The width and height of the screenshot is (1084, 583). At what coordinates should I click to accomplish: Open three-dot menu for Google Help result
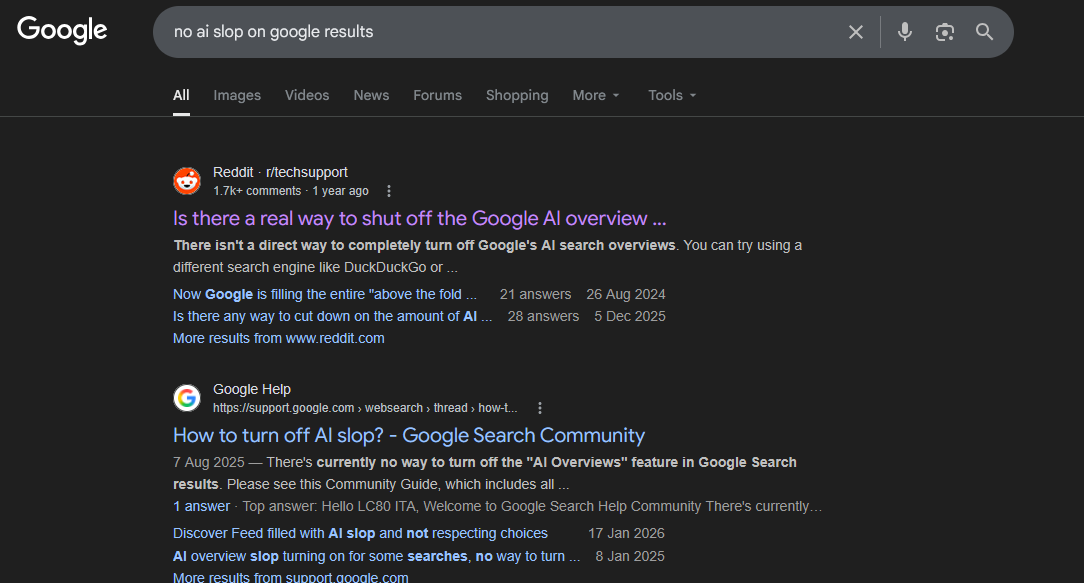point(540,408)
